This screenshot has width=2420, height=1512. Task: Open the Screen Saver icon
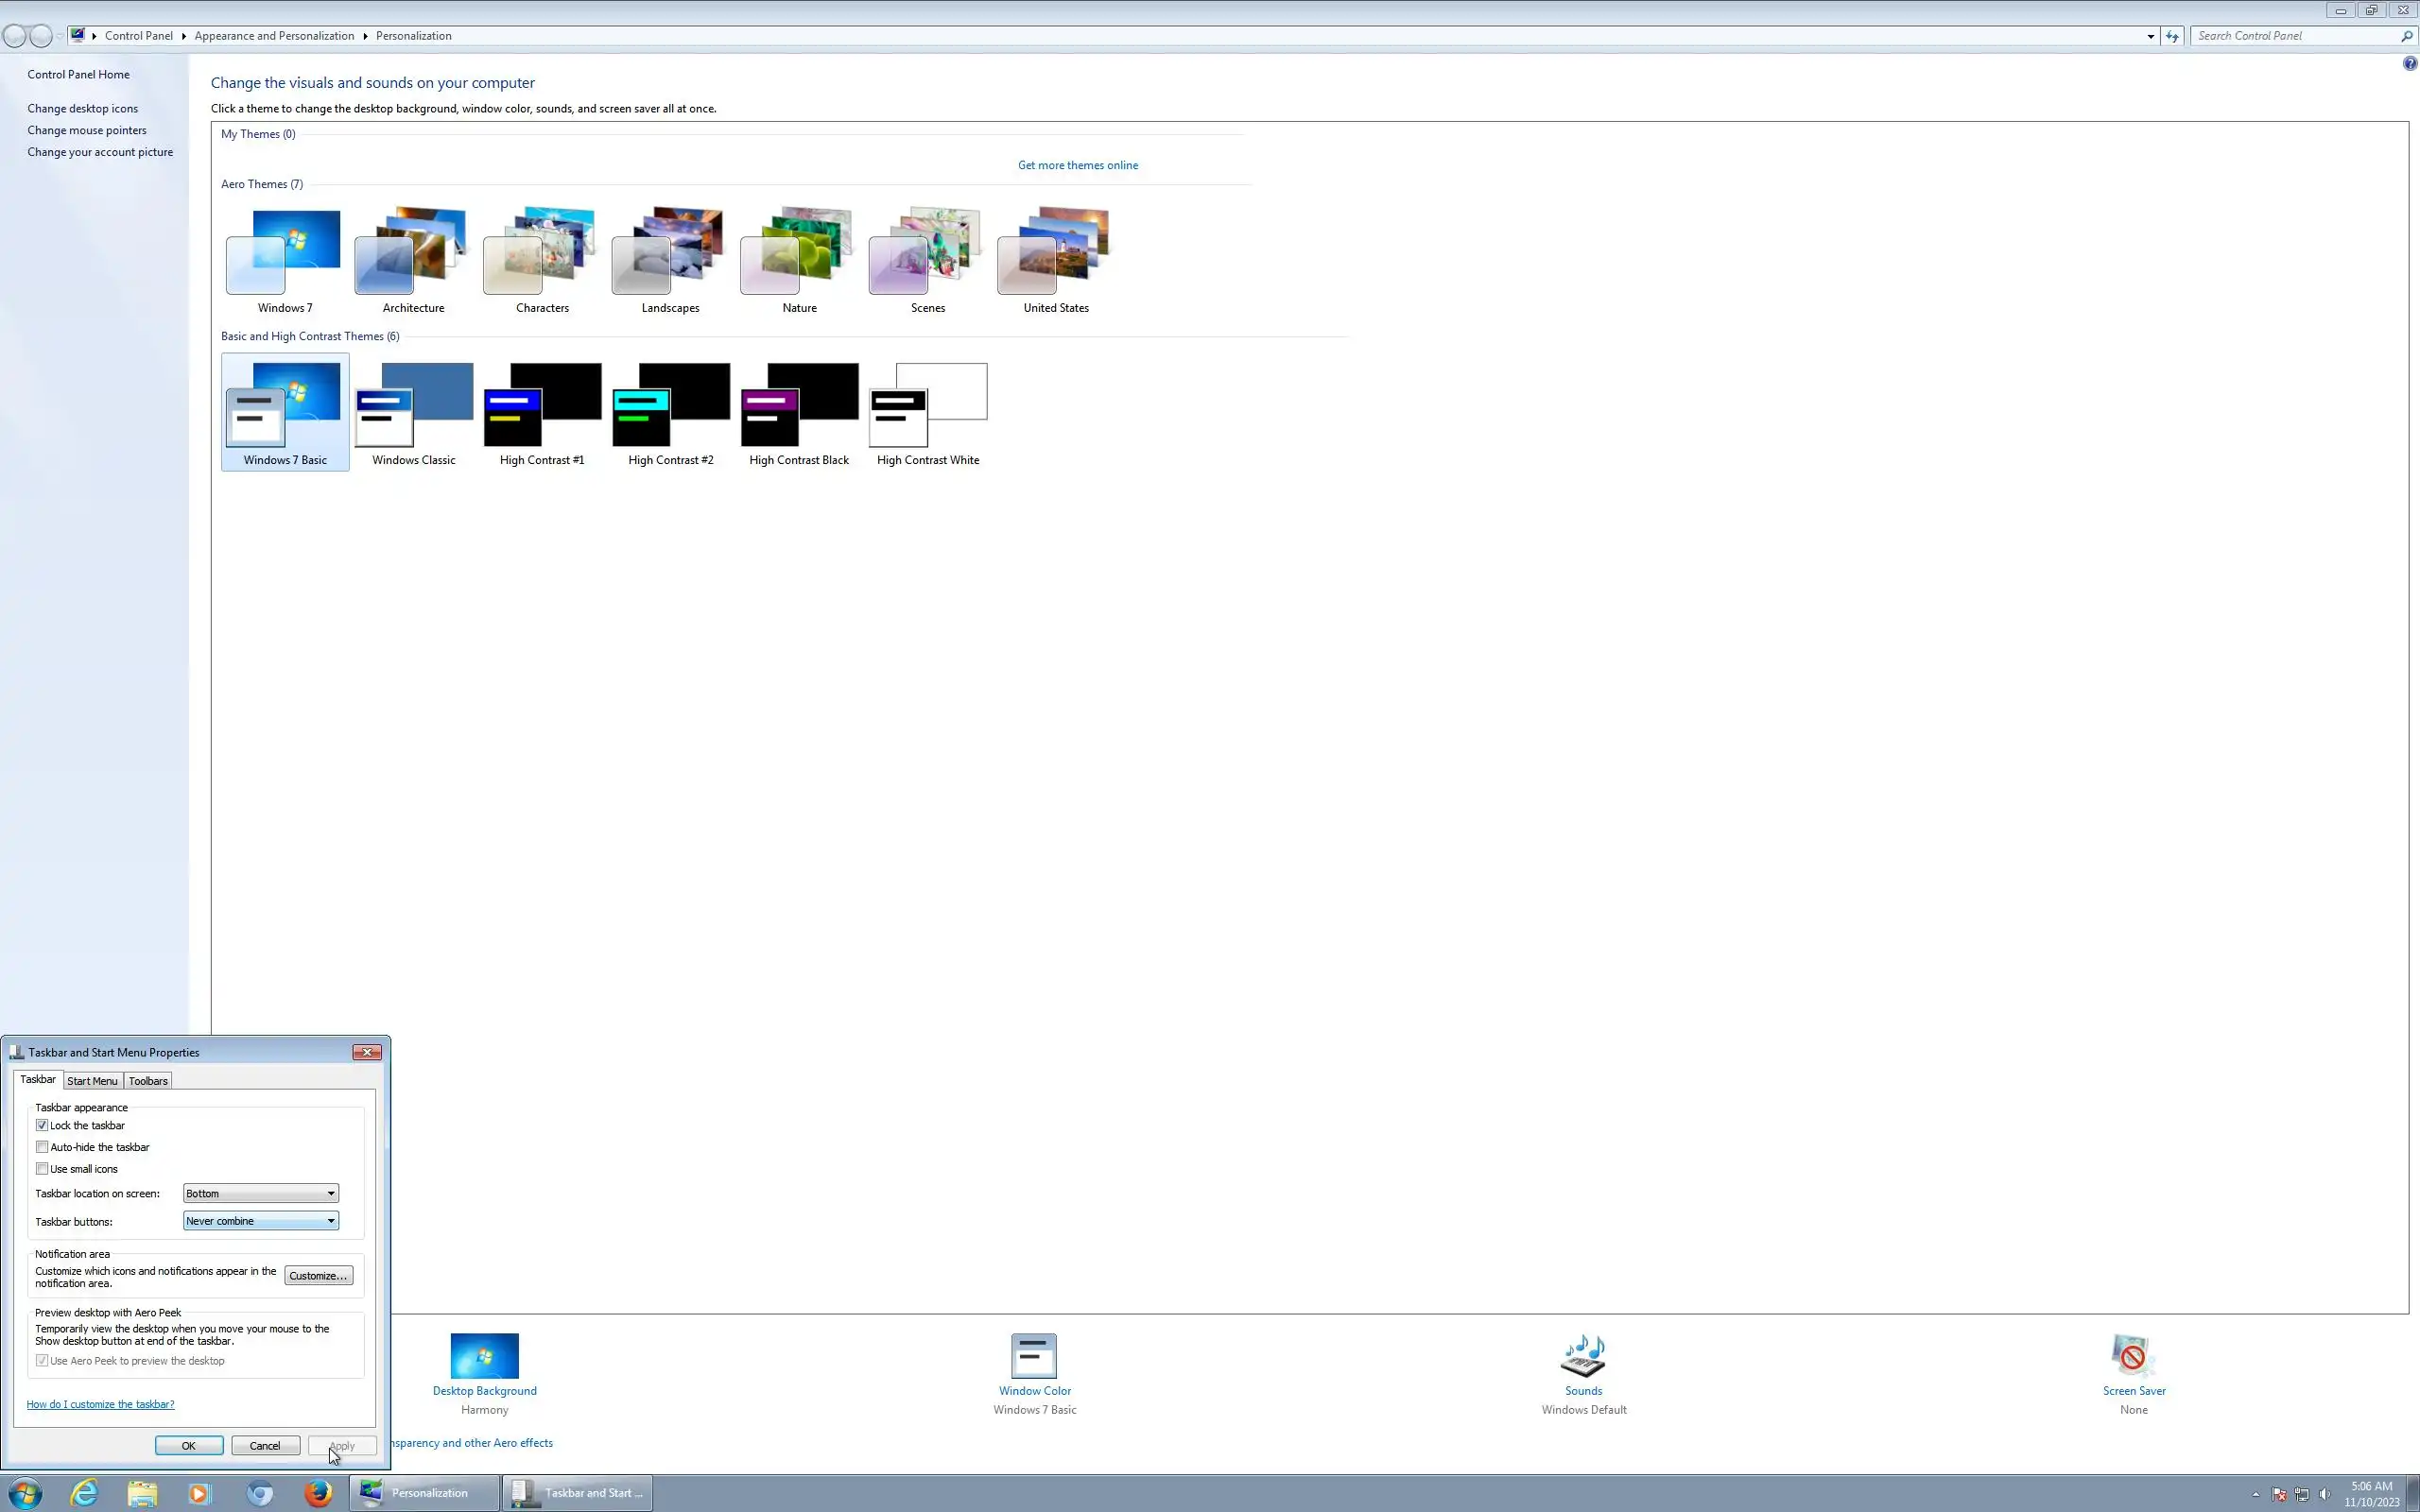[x=2133, y=1356]
